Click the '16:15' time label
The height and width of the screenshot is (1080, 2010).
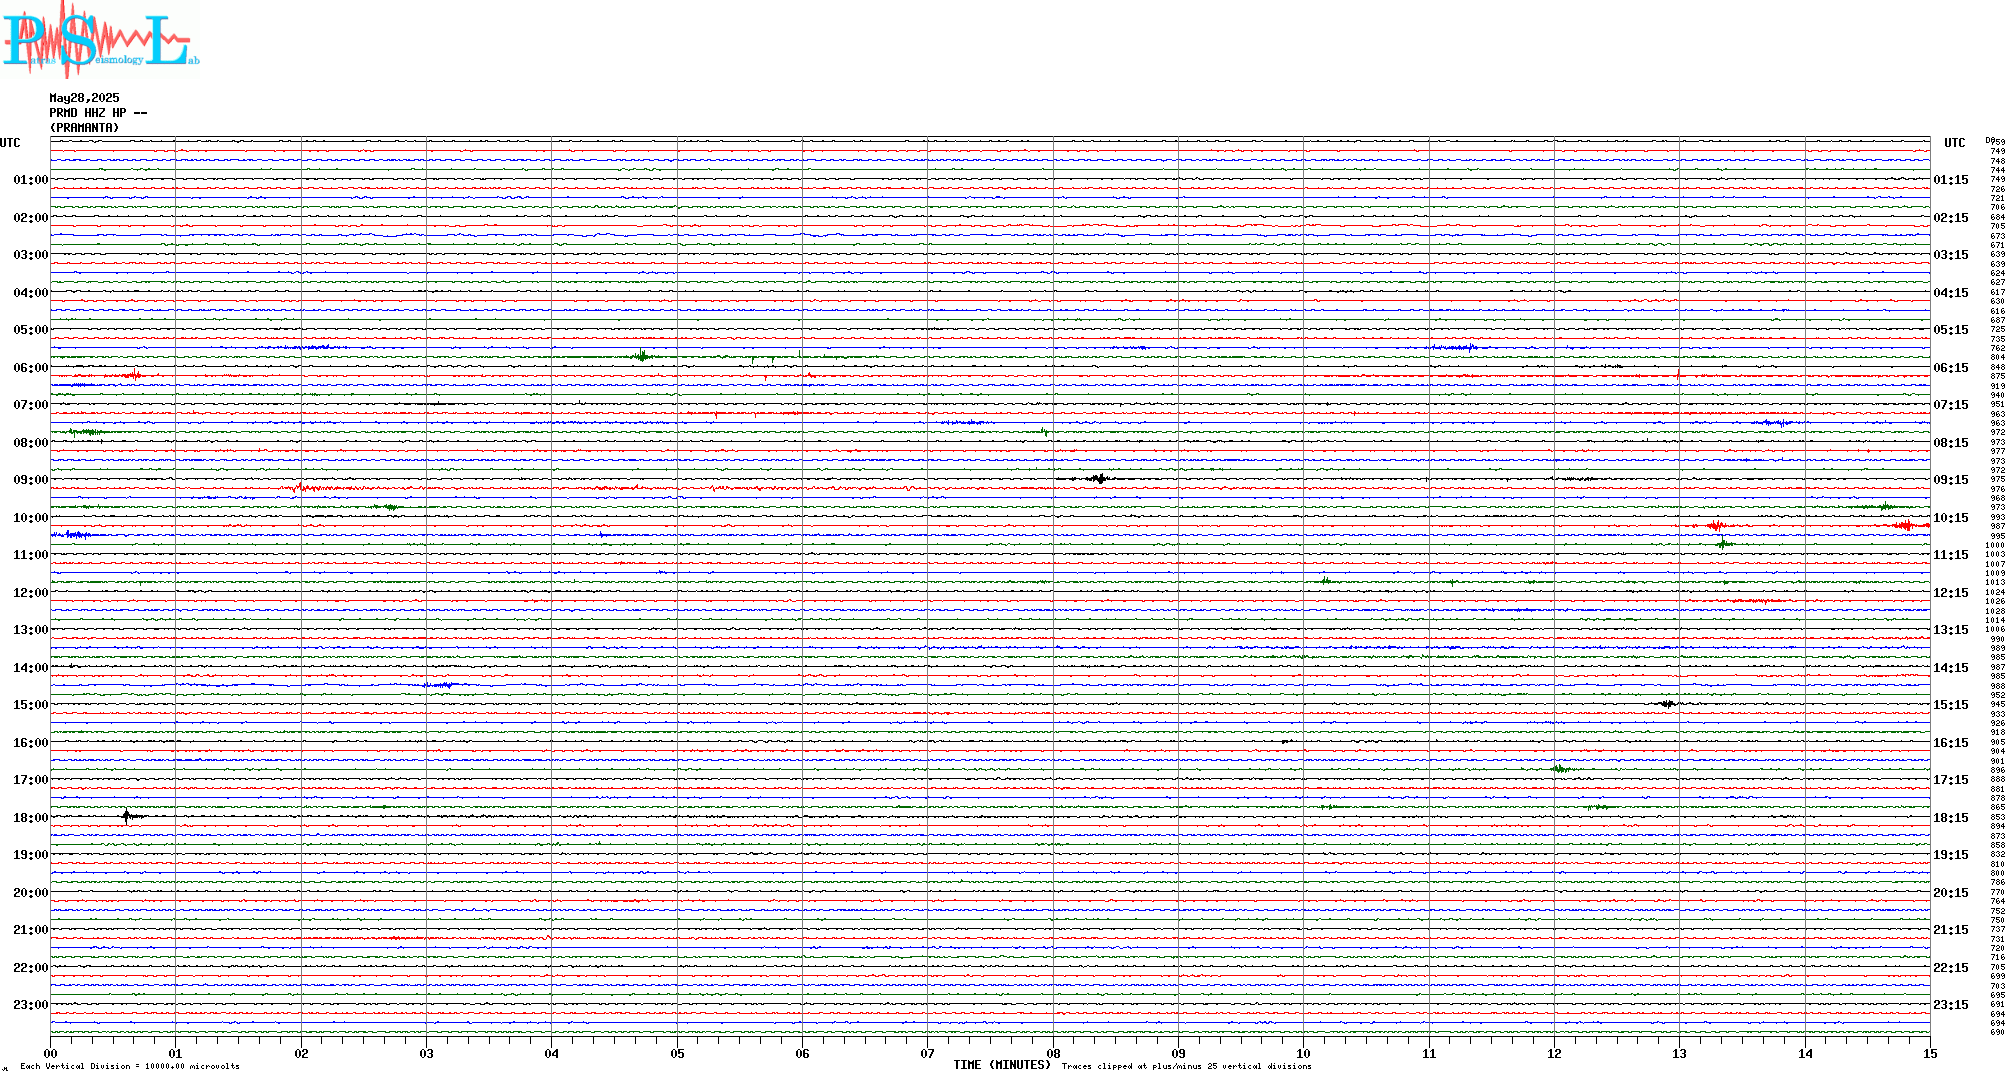(x=1951, y=743)
